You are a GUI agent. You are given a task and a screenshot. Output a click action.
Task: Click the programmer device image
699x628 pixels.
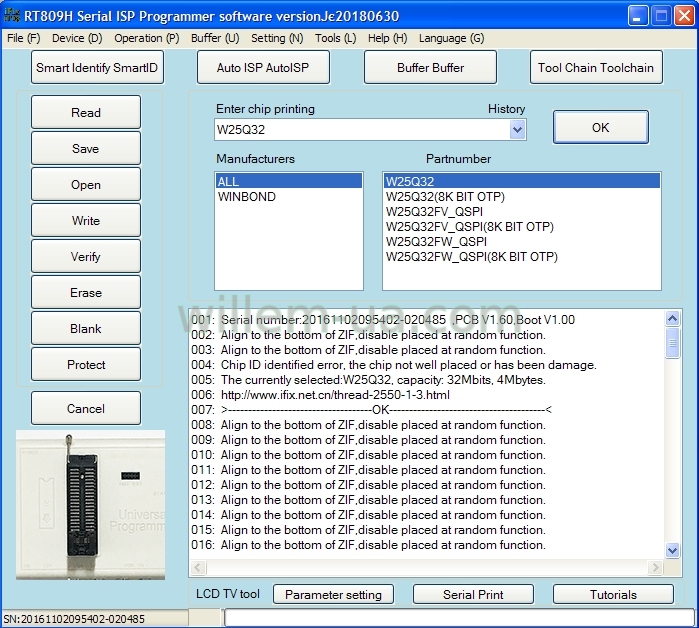(x=90, y=505)
